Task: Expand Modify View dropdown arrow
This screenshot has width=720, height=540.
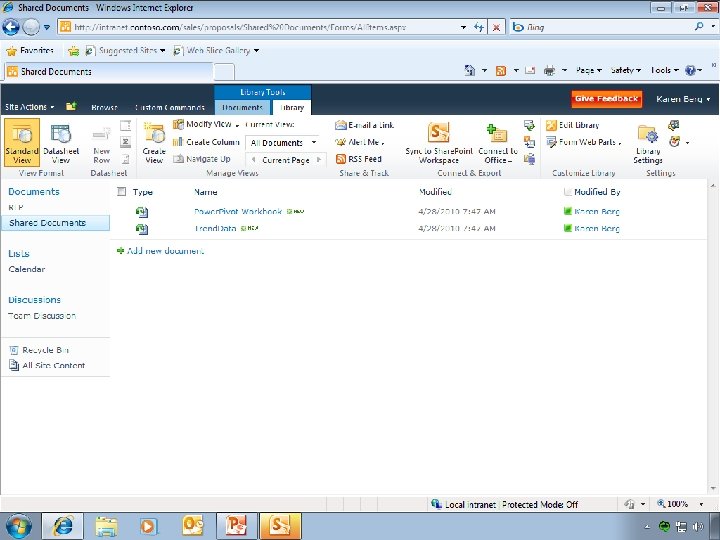Action: (237, 125)
